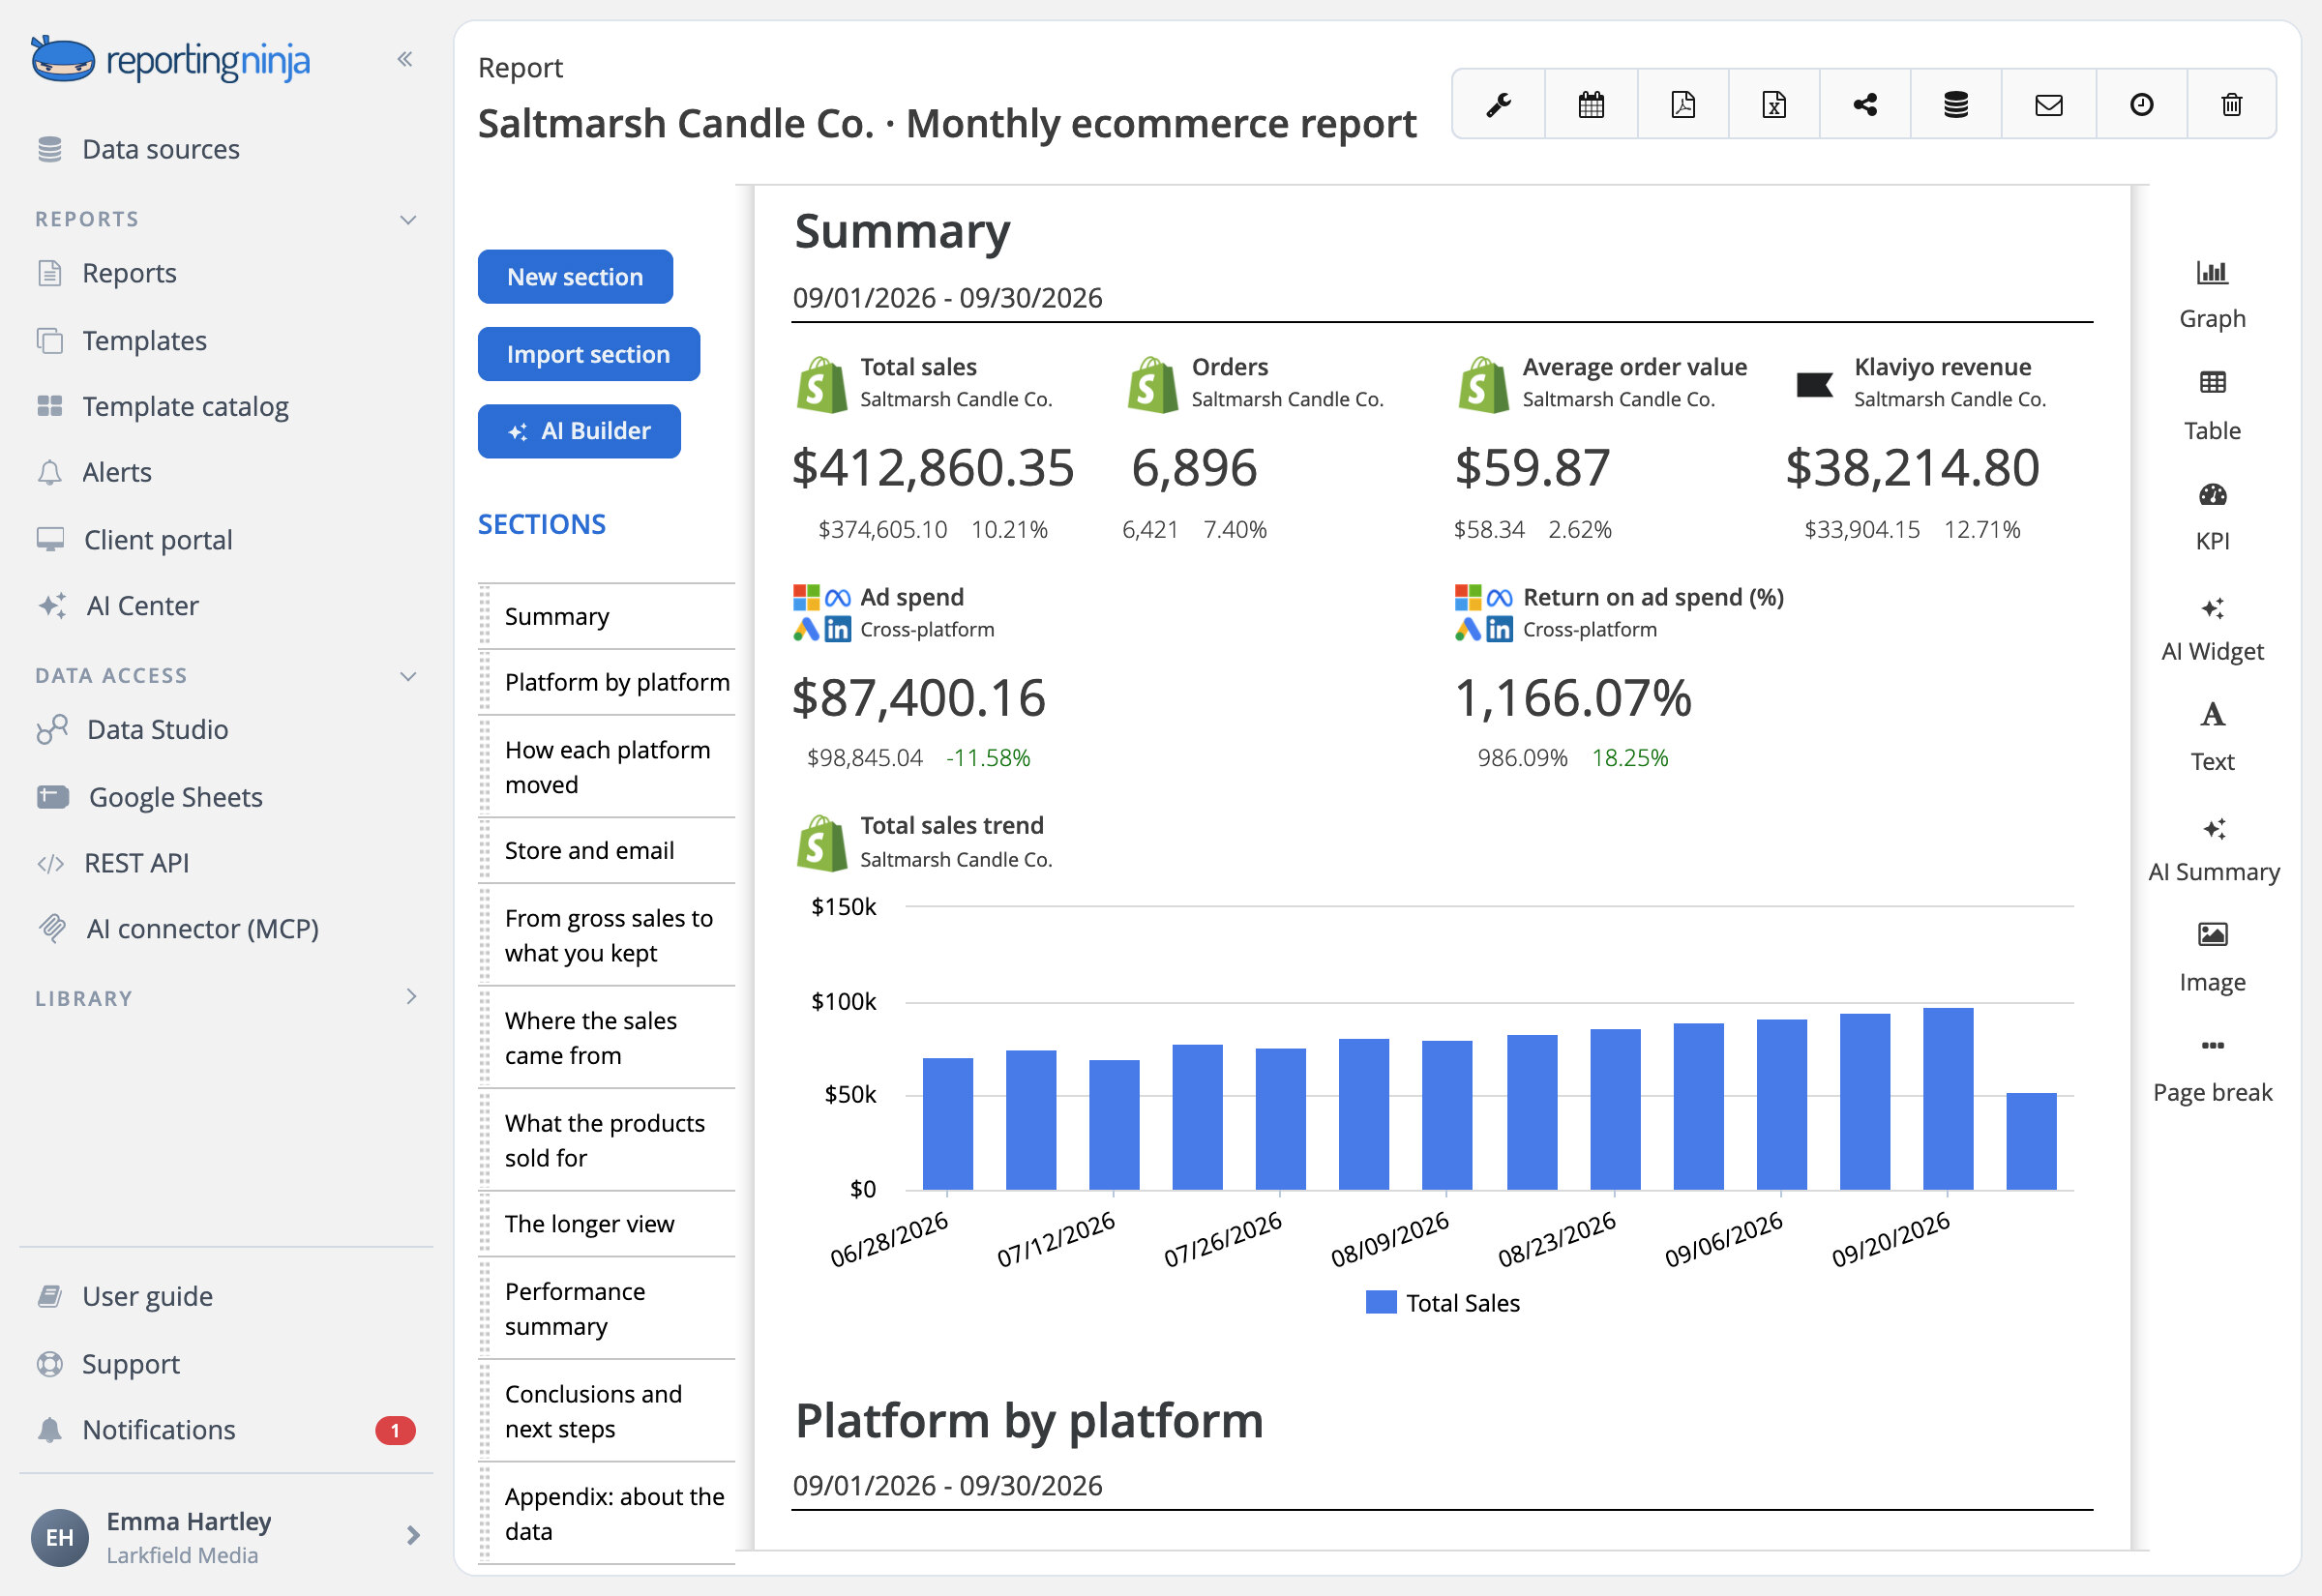The height and width of the screenshot is (1596, 2322).
Task: Select the Store and email section
Action: pyautogui.click(x=608, y=850)
